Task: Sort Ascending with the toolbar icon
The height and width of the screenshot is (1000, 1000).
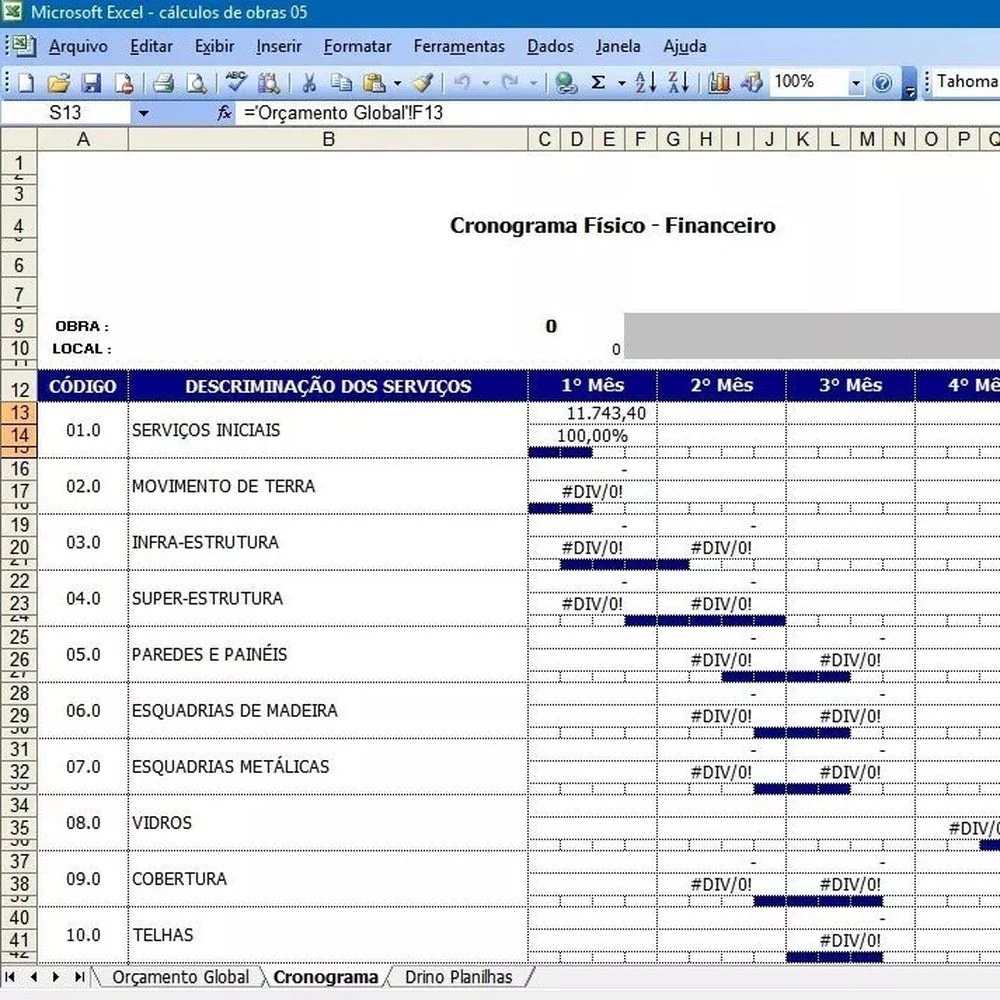Action: pos(645,82)
